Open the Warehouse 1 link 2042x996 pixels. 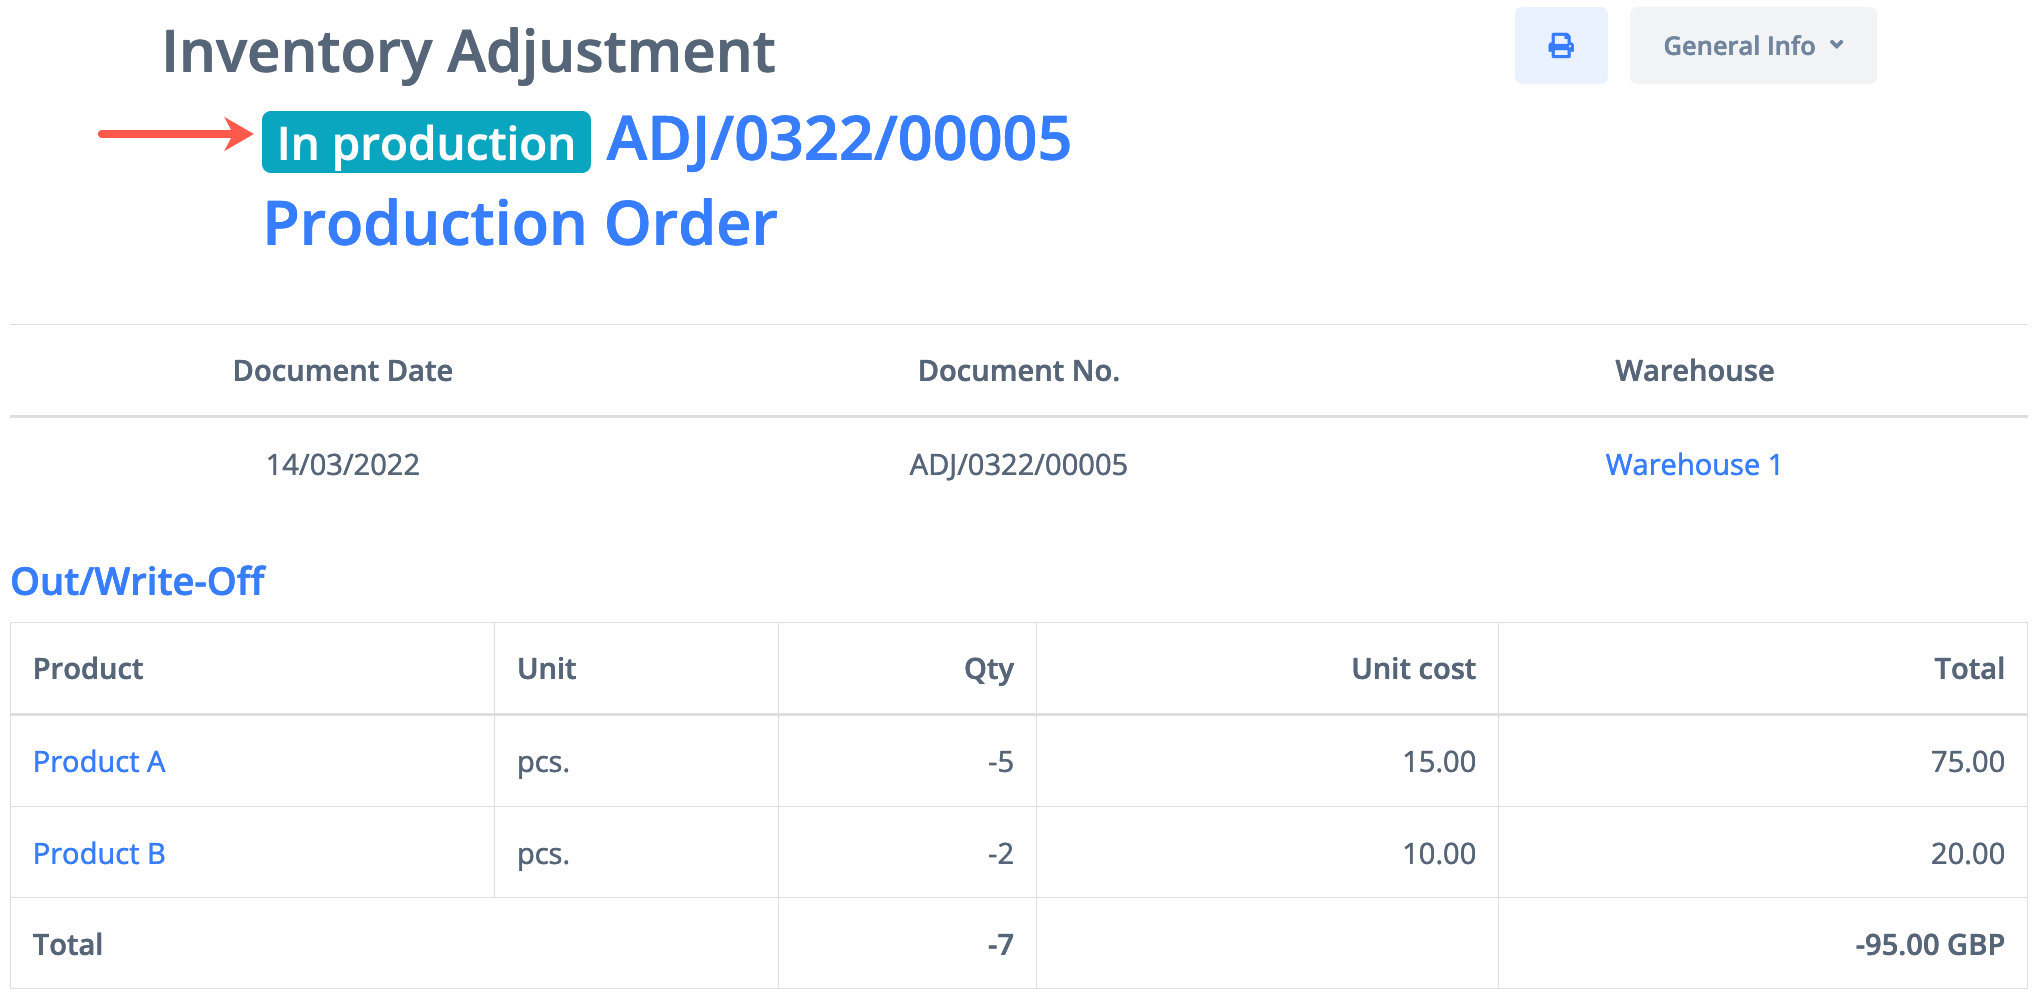click(1693, 464)
